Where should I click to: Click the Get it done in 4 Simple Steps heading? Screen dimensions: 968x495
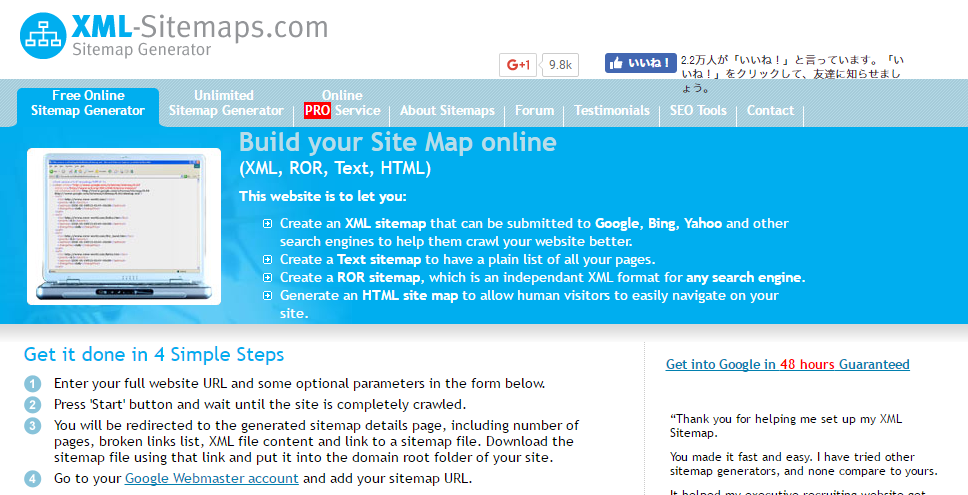pyautogui.click(x=154, y=355)
